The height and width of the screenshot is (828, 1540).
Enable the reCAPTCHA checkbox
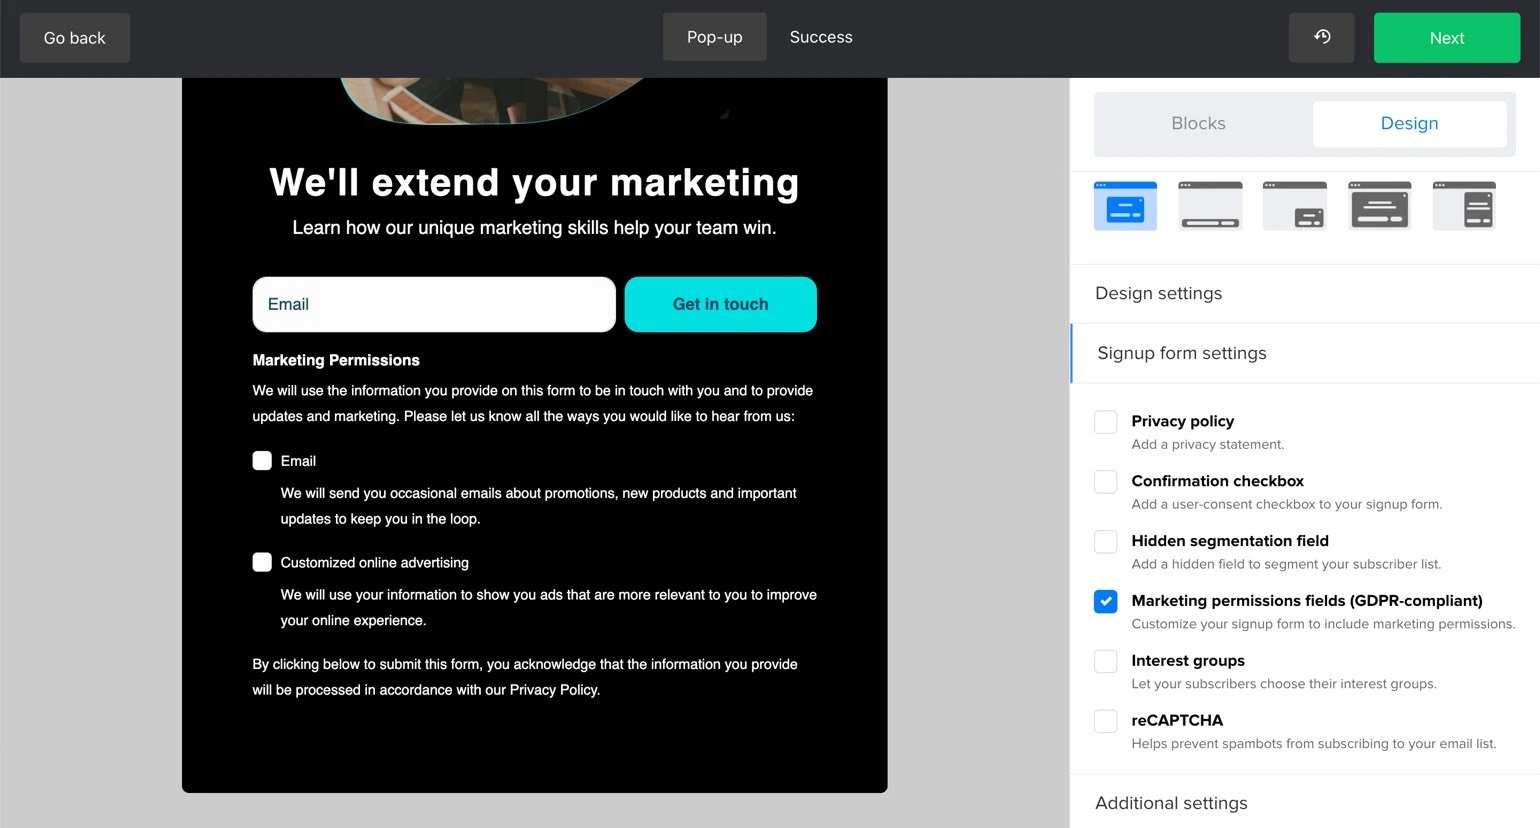1105,721
